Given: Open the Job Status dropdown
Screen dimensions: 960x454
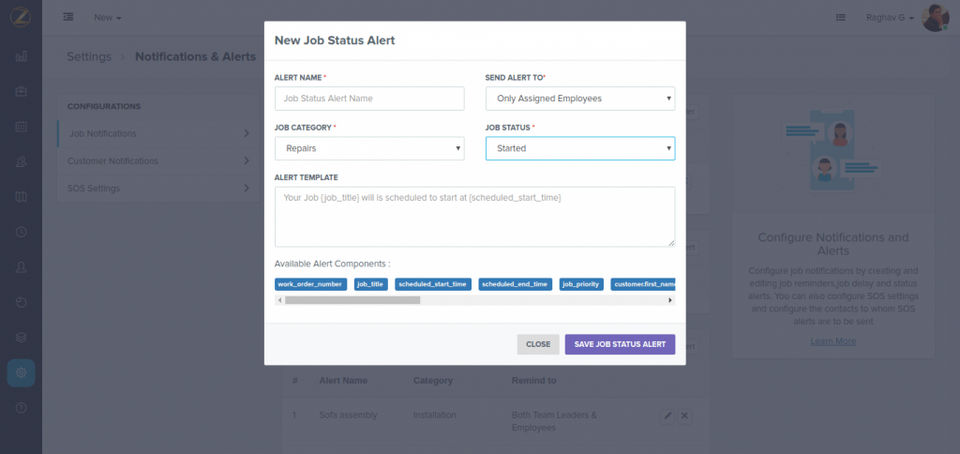Looking at the screenshot, I should click(x=580, y=148).
